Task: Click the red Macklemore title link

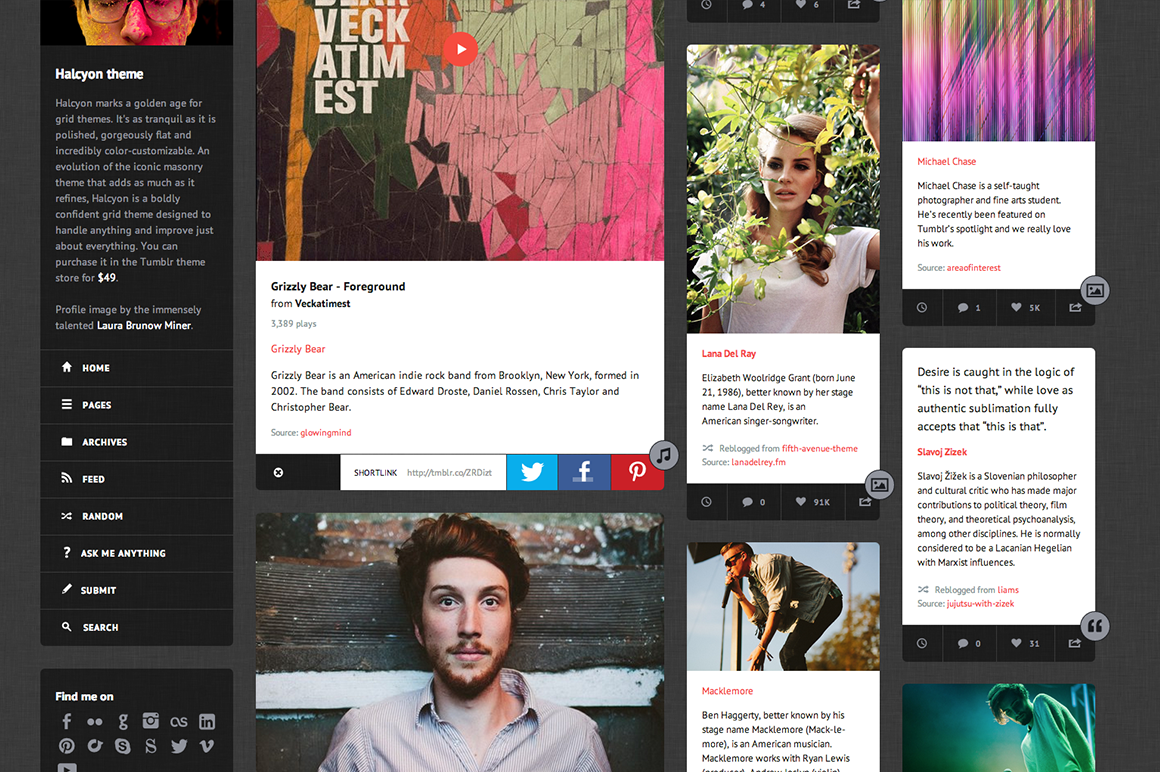Action: click(x=727, y=691)
